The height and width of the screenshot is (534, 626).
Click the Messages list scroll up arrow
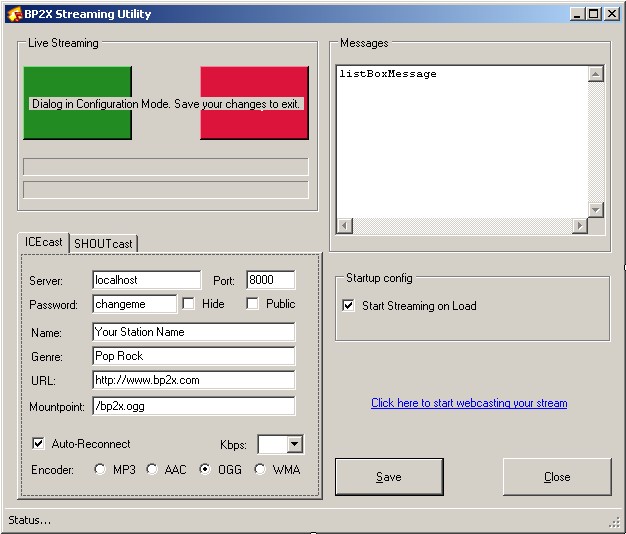(x=596, y=74)
